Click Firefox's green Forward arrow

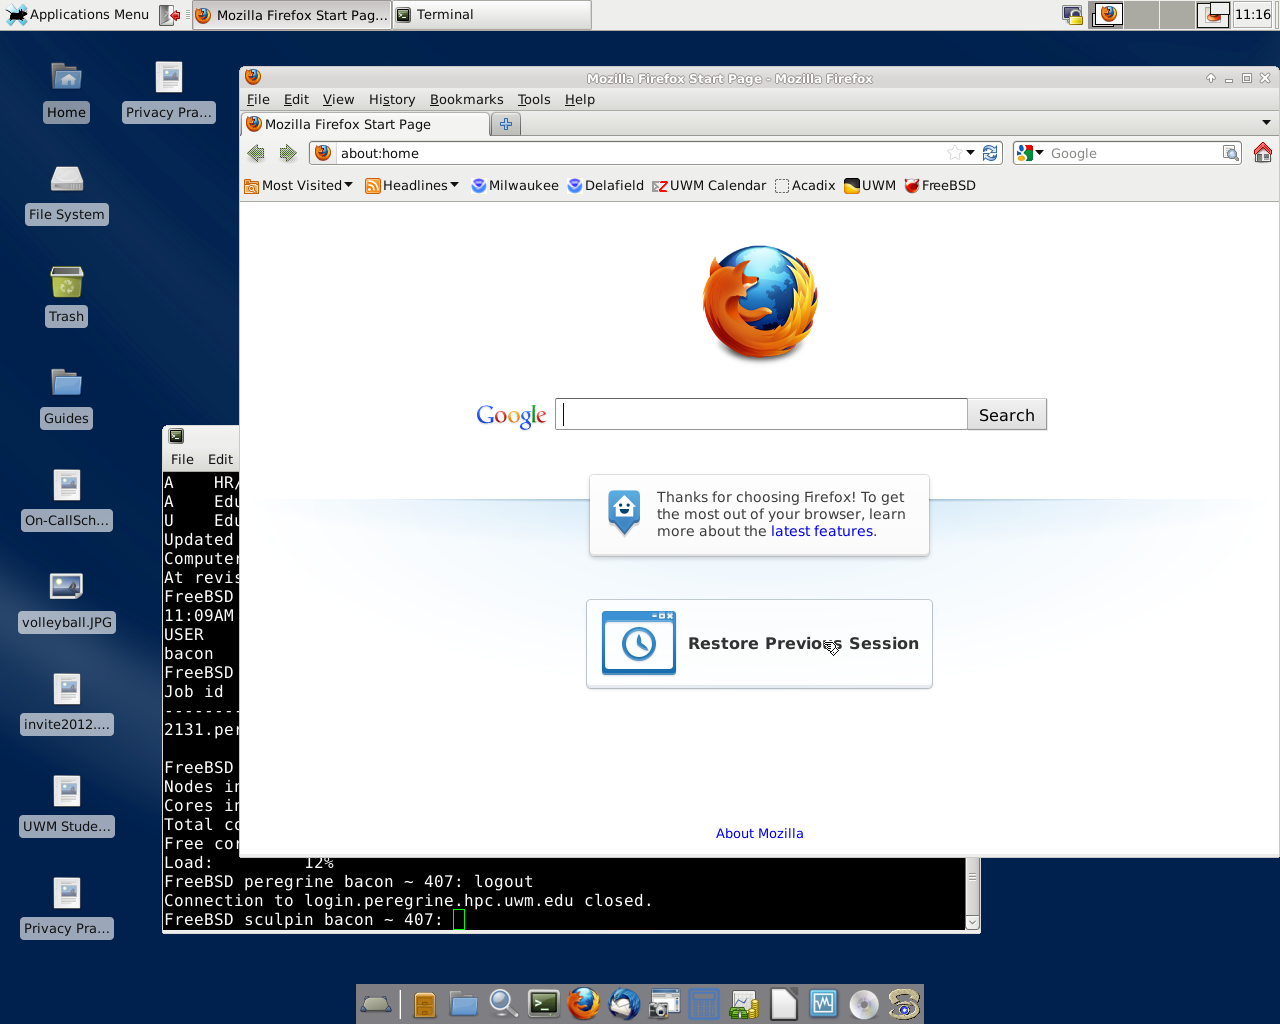288,153
